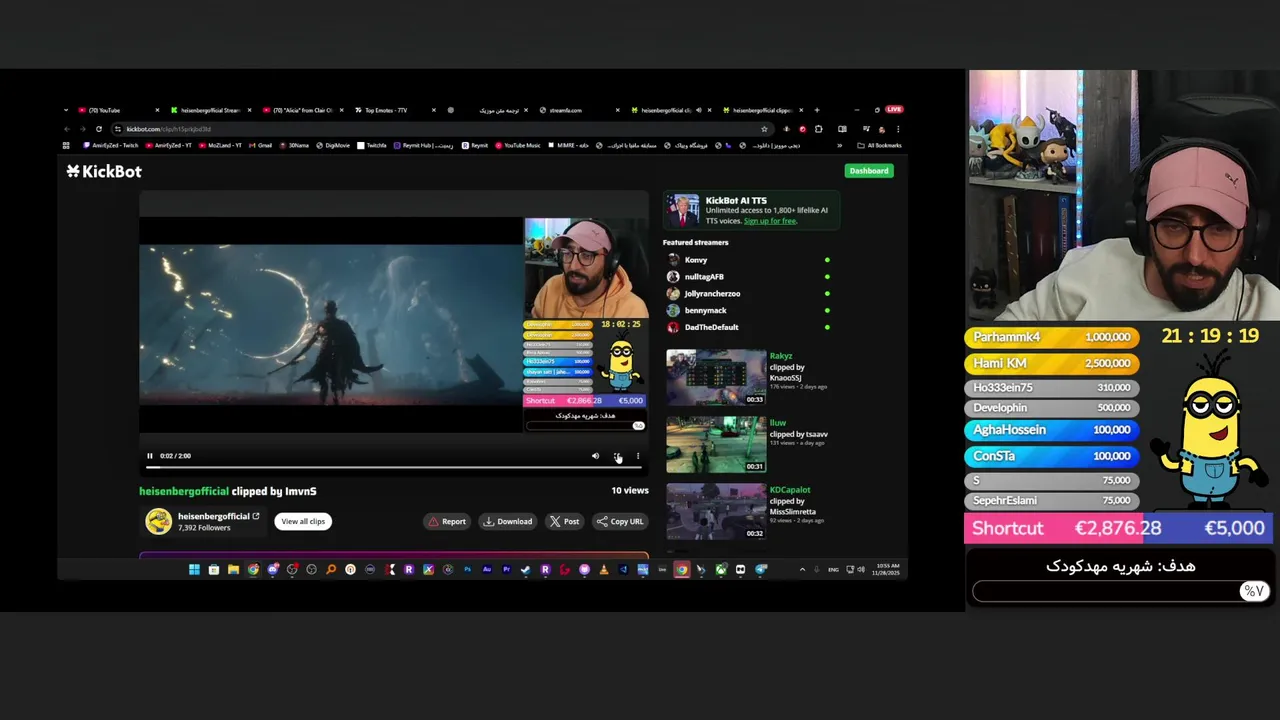Open Microsoft Store from the taskbar
Image resolution: width=1280 pixels, height=720 pixels.
214,570
